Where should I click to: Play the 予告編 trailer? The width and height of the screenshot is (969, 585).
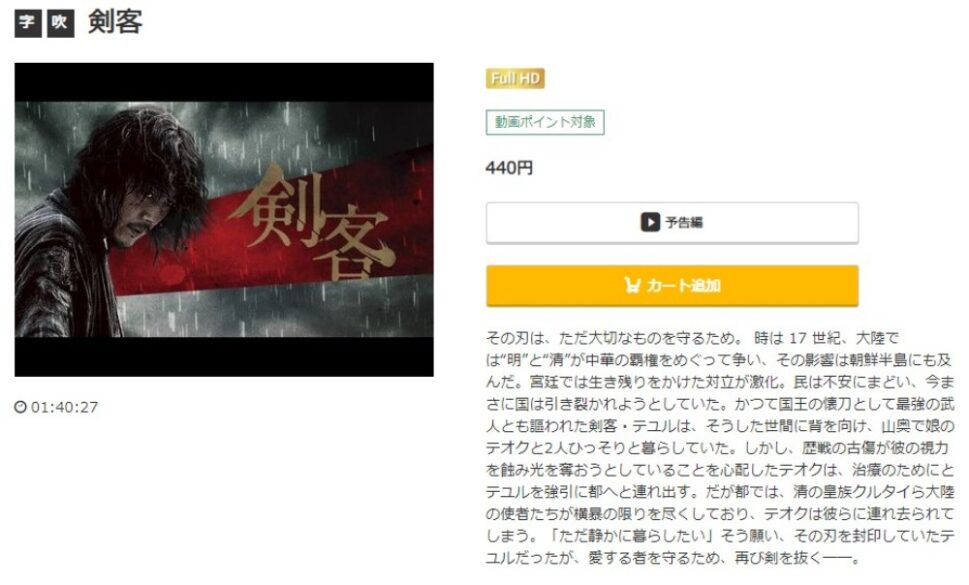(x=672, y=222)
